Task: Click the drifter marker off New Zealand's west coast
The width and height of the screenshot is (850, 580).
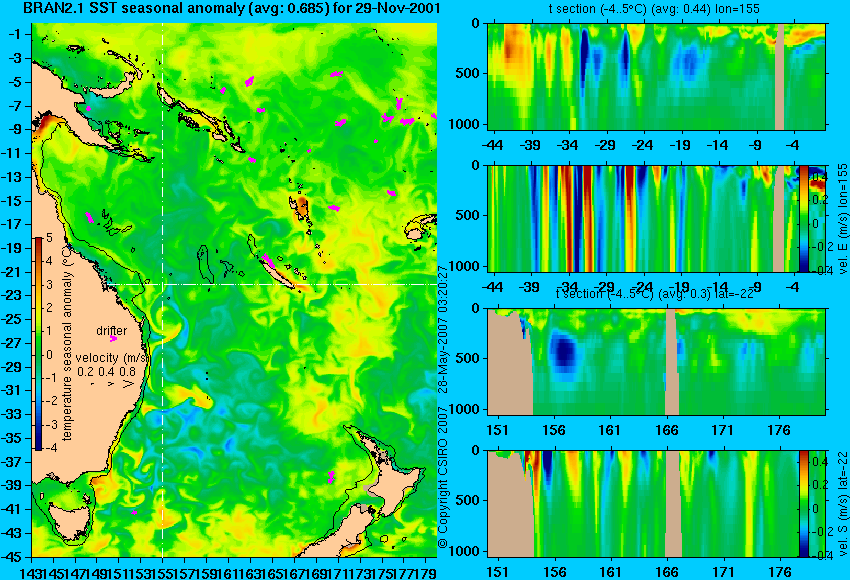Action: click(331, 477)
